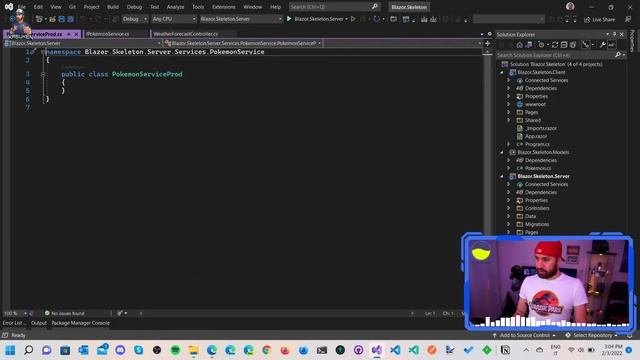This screenshot has width=640, height=360.
Task: Collapse the PokemonServiceProd class code block
Action: (43, 74)
